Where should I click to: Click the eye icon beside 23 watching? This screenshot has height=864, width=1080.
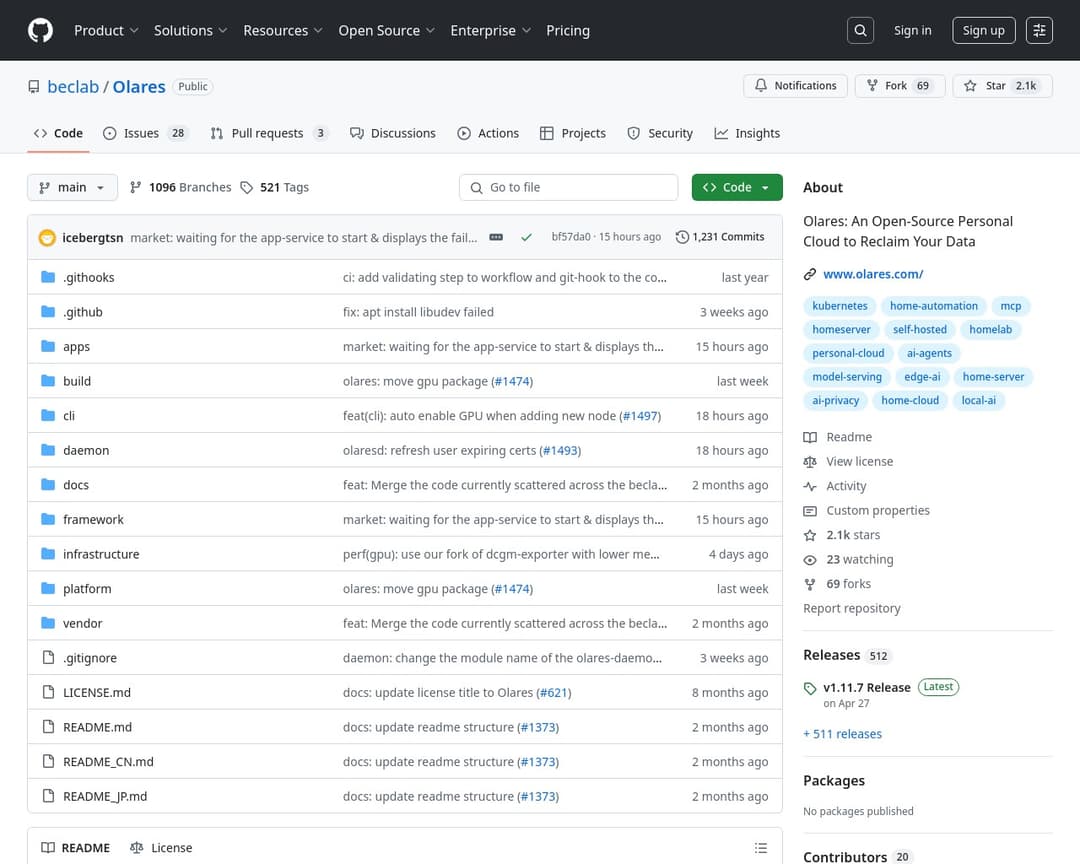coord(810,559)
